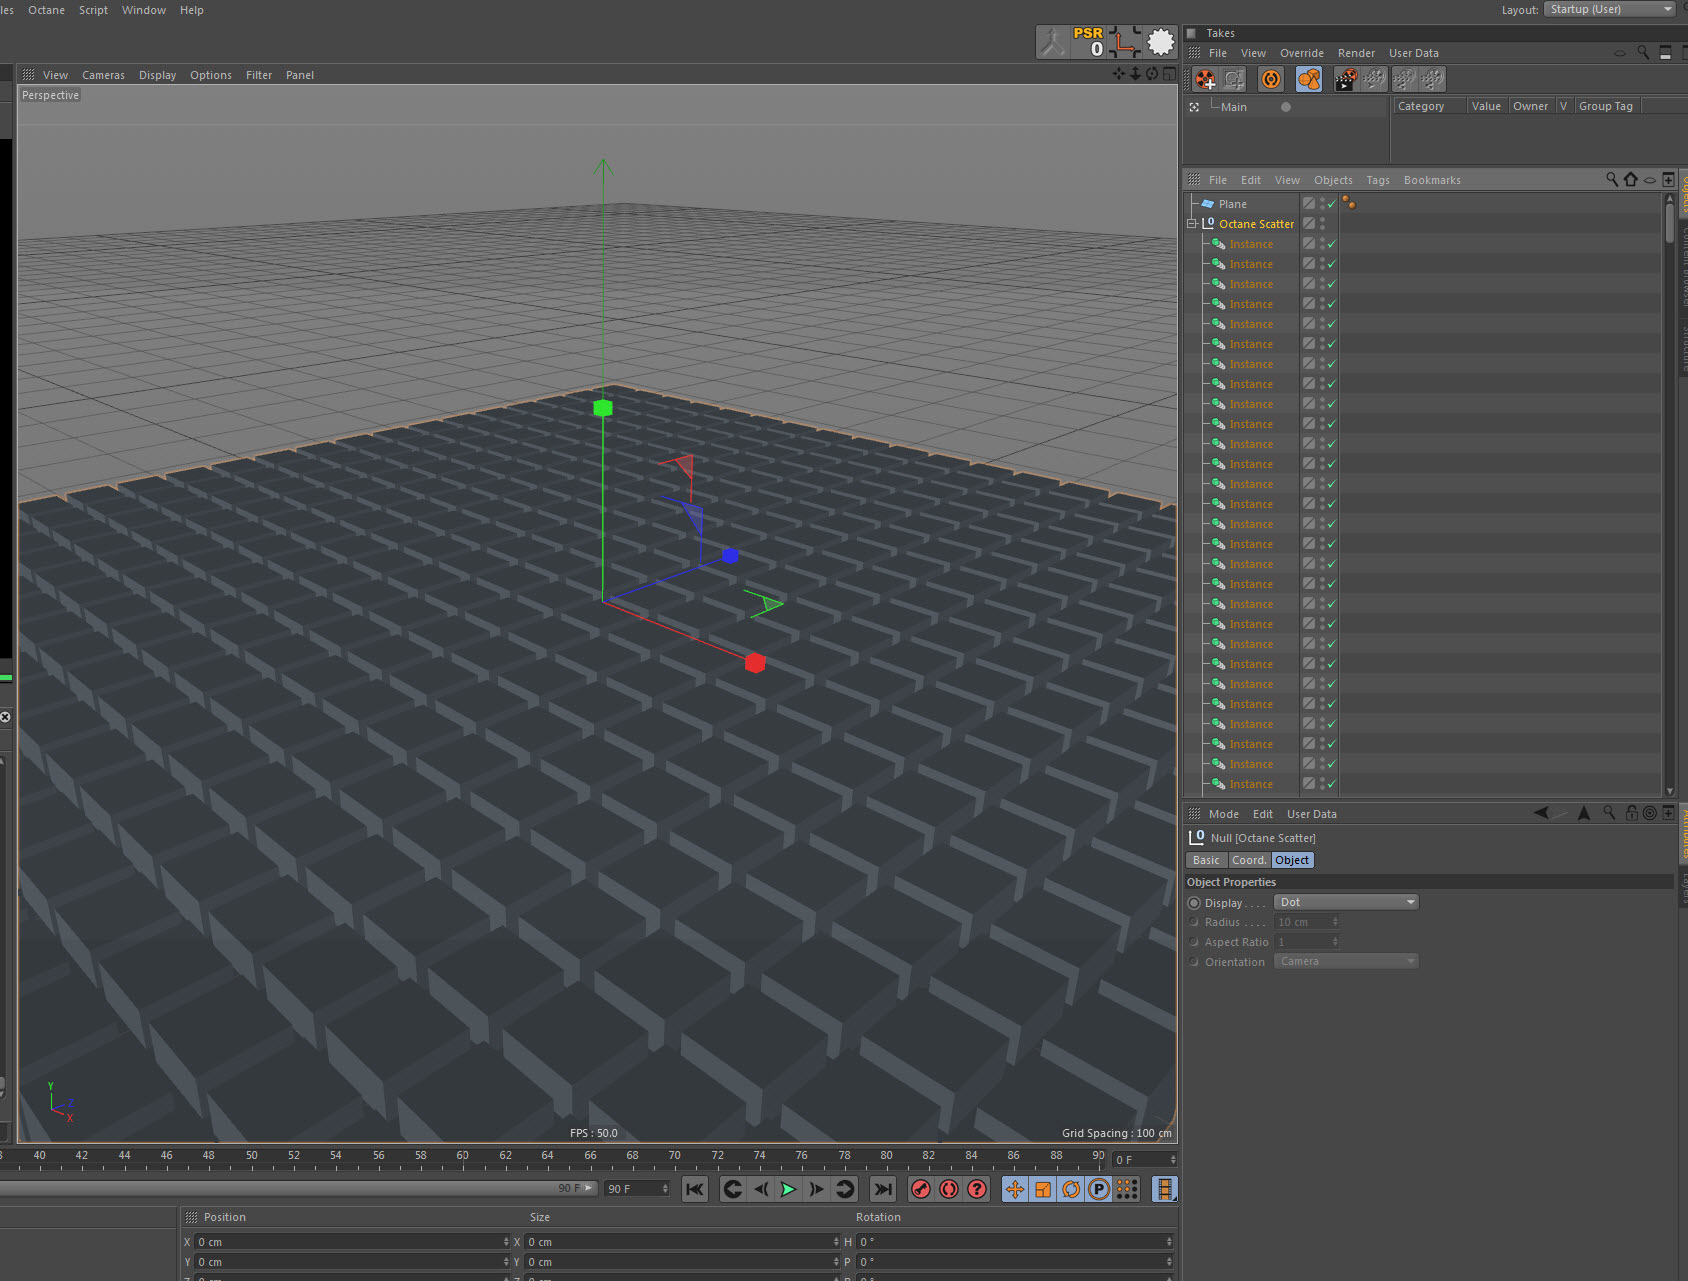Click the viewport toggle active view icon
1688x1281 pixels.
pos(1169,74)
